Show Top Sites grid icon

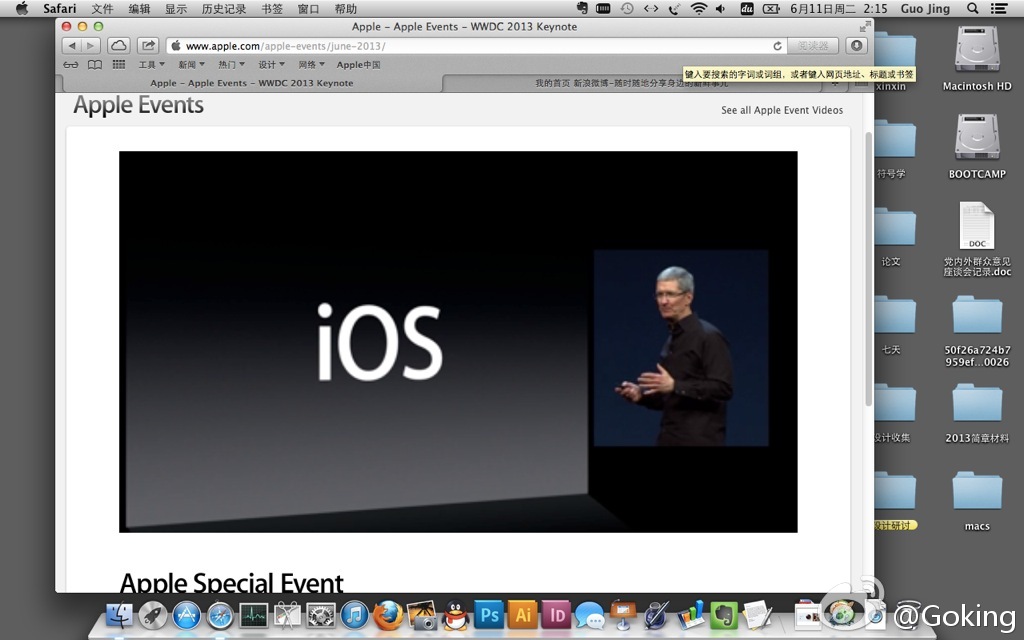pos(119,65)
